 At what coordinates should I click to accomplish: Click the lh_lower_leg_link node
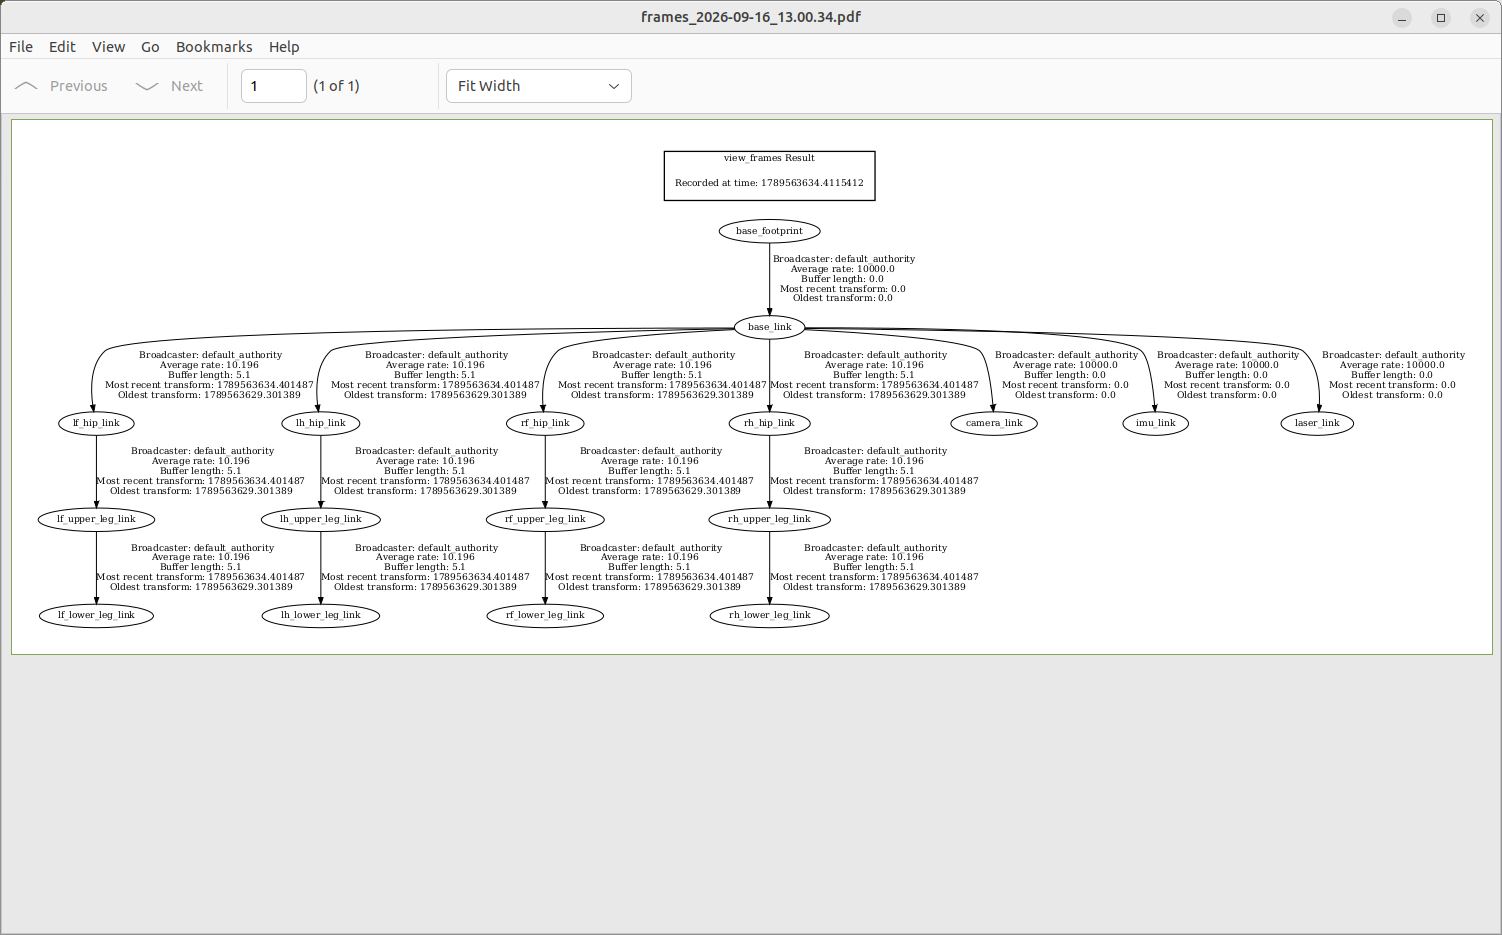coord(321,615)
